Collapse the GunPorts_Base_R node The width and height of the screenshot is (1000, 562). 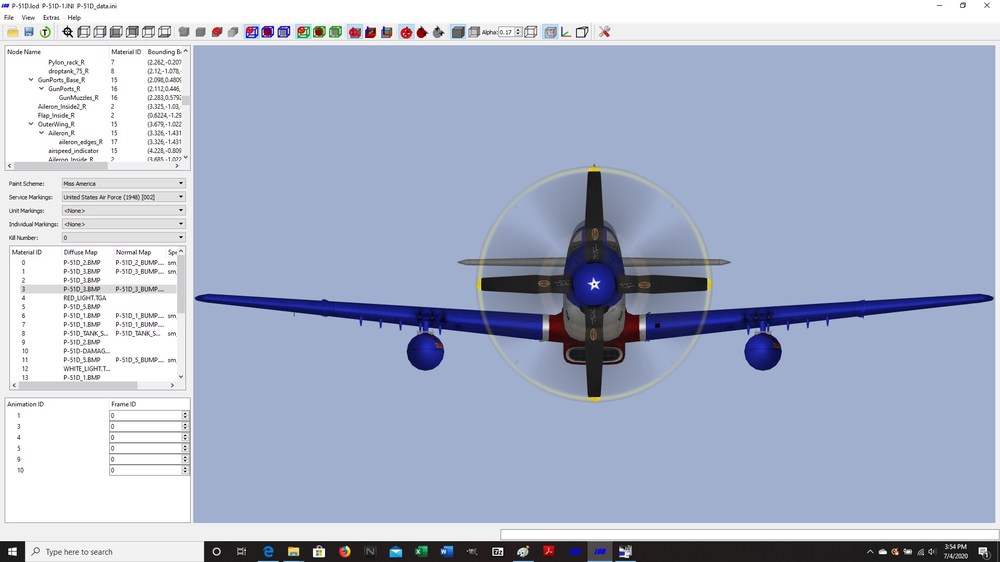pyautogui.click(x=31, y=80)
